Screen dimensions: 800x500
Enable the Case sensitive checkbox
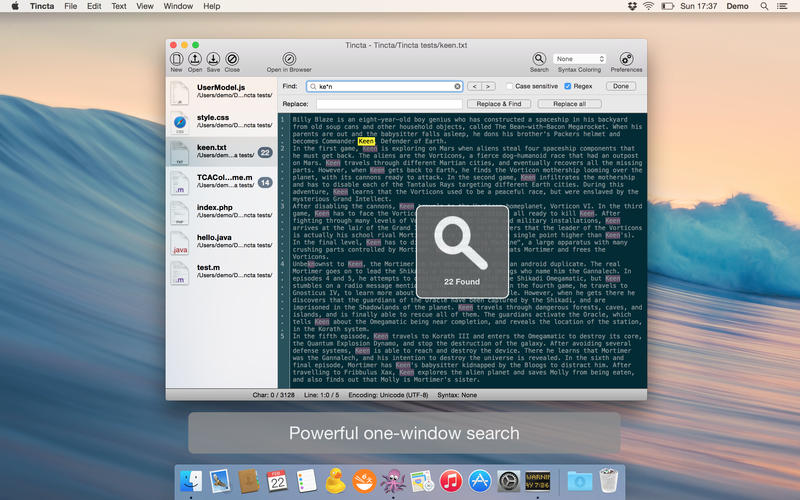coord(508,87)
